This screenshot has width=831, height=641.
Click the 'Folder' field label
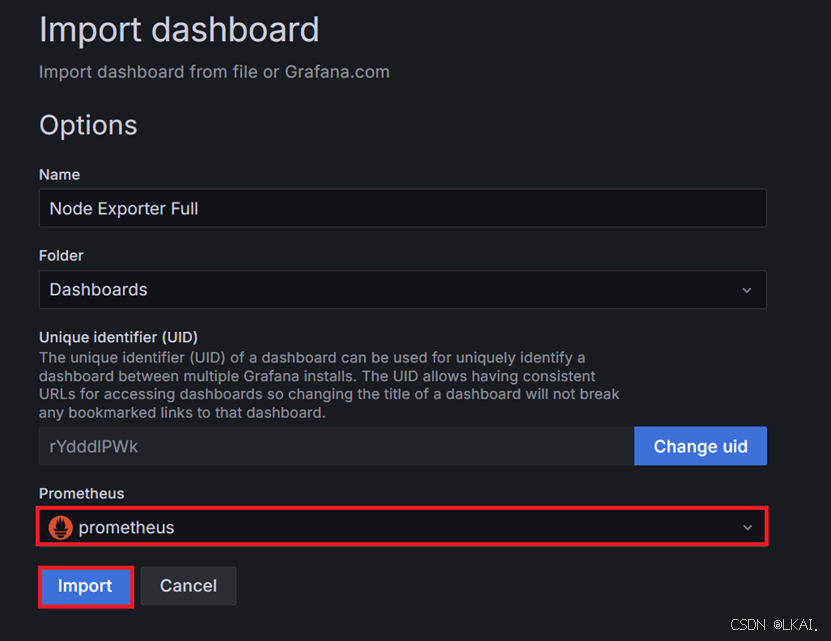(61, 256)
